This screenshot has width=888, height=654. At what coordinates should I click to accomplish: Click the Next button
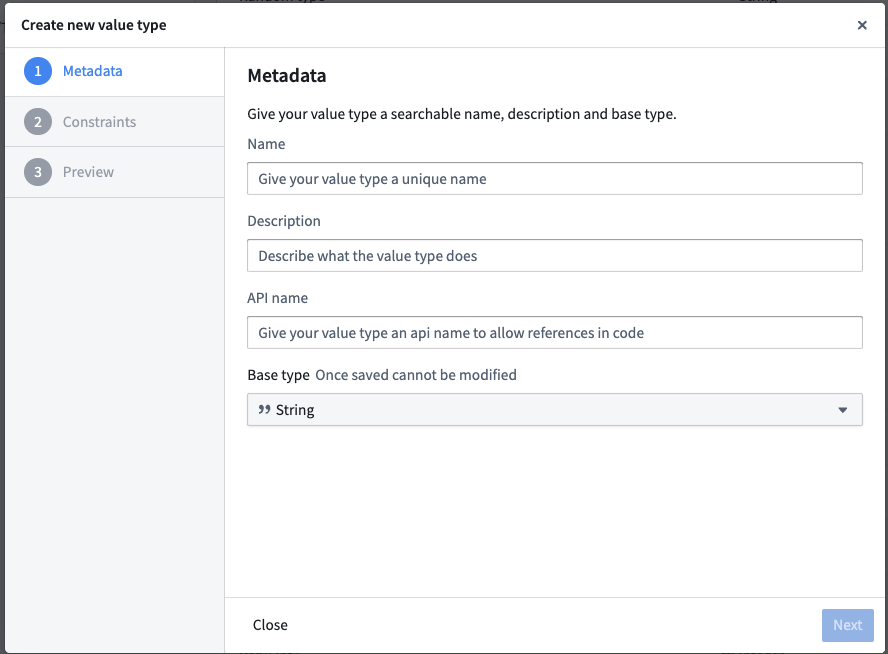847,625
